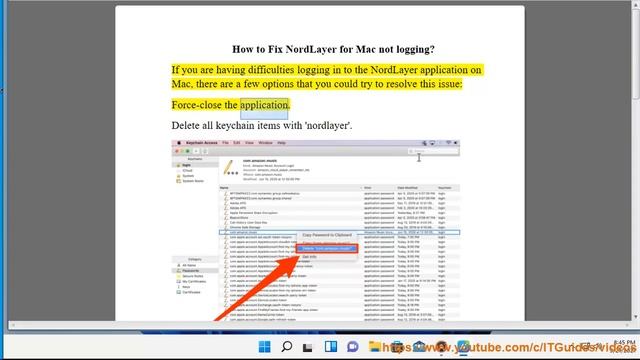
Task: Click the word 'Force-close' in the document
Action: pos(196,105)
